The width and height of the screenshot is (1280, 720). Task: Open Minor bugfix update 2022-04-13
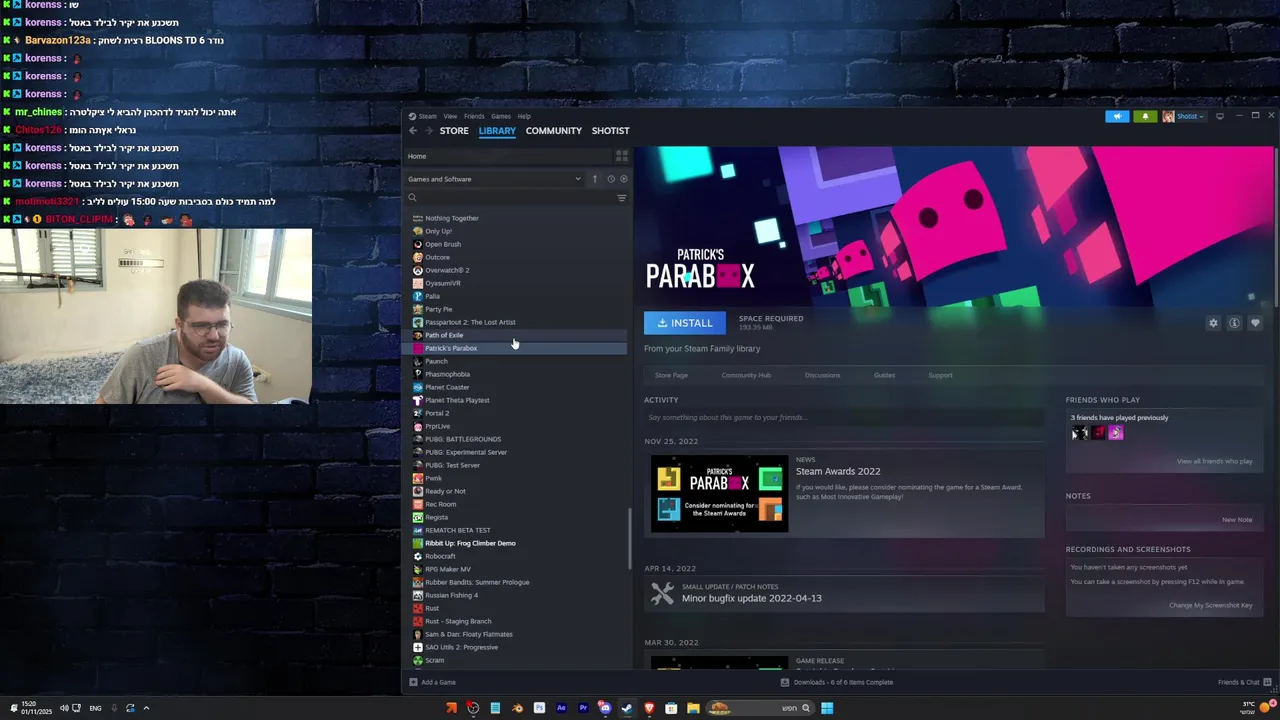click(752, 598)
